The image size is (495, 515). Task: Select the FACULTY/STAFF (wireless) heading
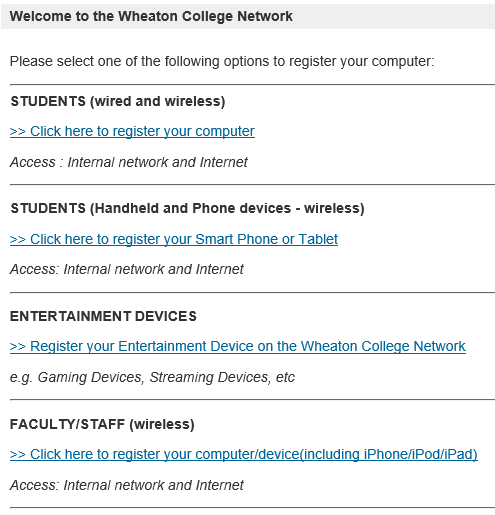coord(102,424)
